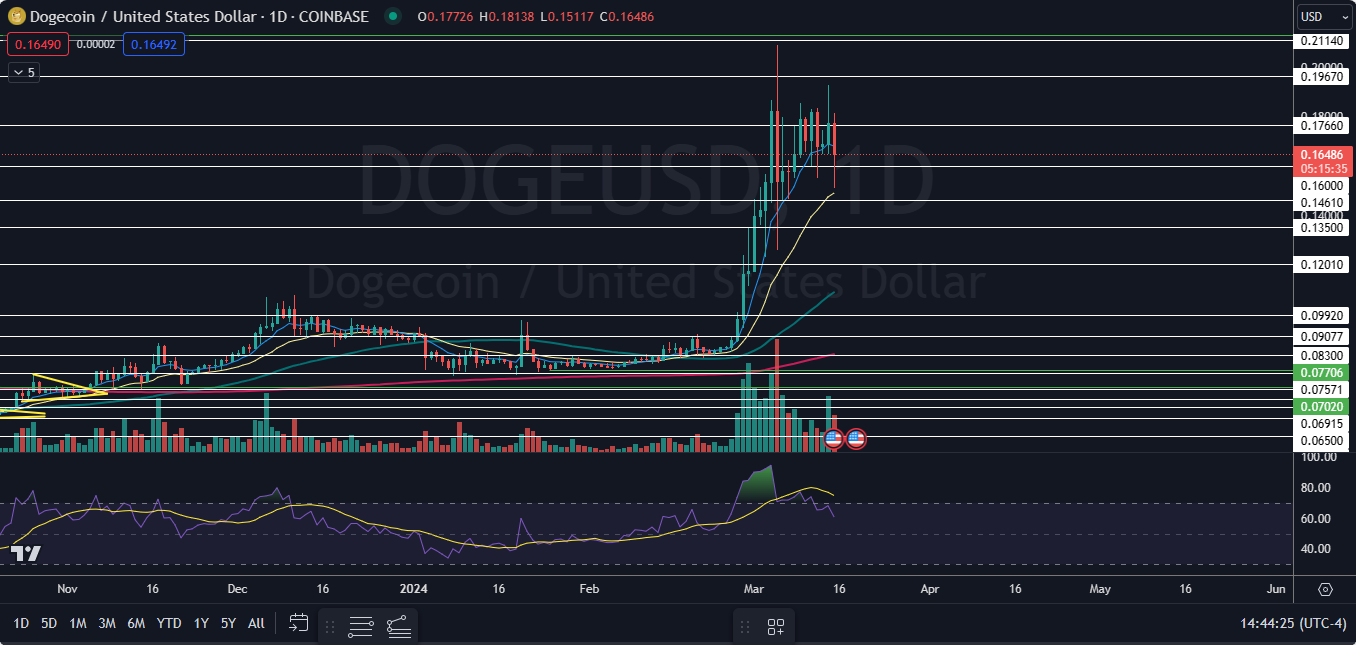Image resolution: width=1356 pixels, height=645 pixels.
Task: Select the 5Y time range
Action: 228,623
